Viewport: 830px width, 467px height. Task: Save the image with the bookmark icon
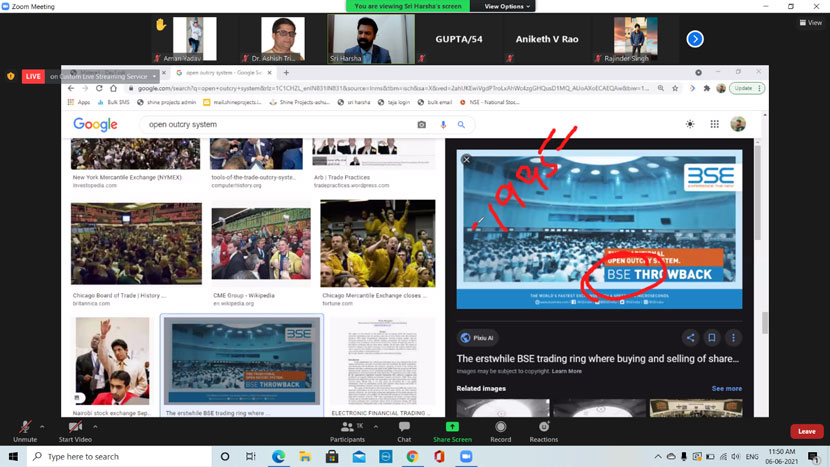pyautogui.click(x=712, y=338)
